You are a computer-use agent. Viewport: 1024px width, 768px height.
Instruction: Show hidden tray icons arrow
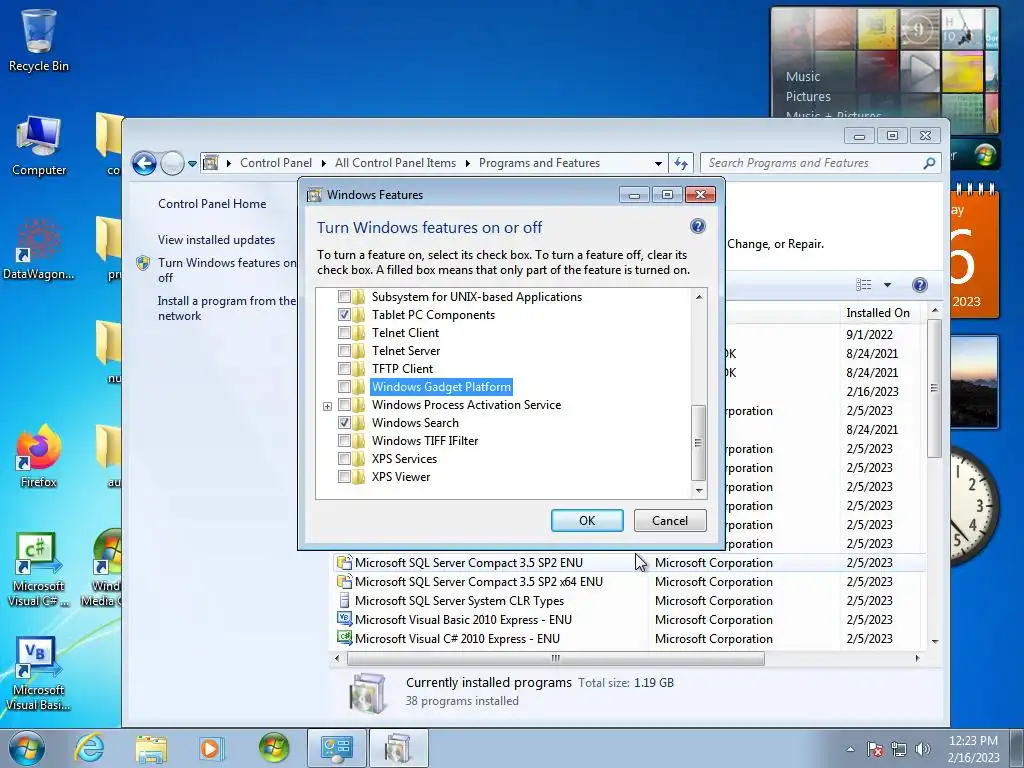tap(850, 749)
